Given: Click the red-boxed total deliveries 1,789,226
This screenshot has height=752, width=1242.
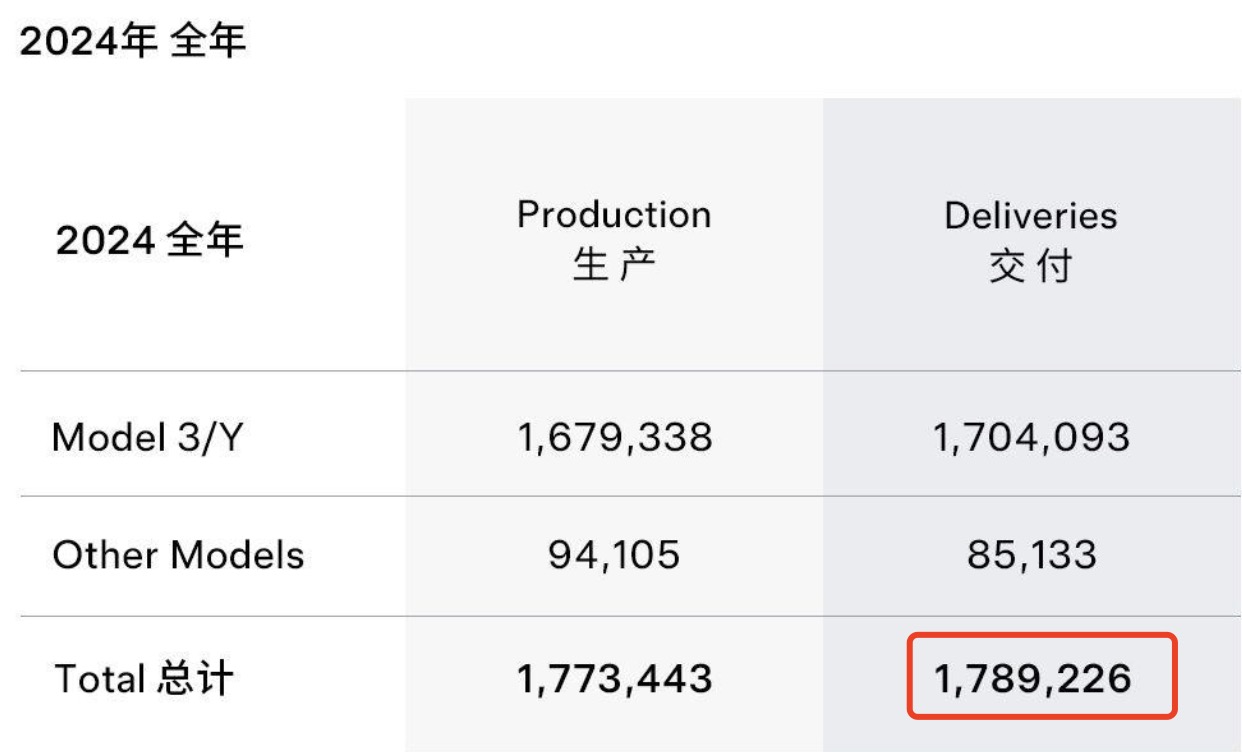Looking at the screenshot, I should click(x=1033, y=680).
